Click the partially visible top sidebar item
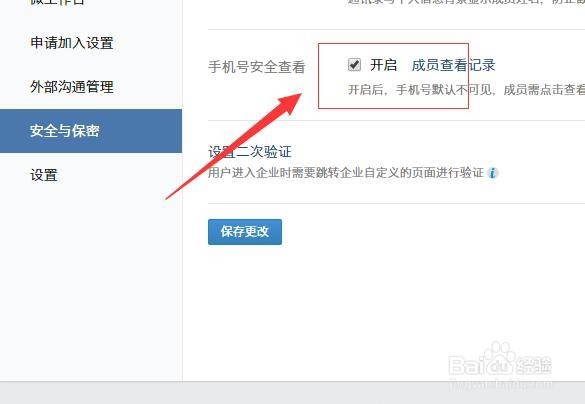The width and height of the screenshot is (585, 404). pos(57,2)
